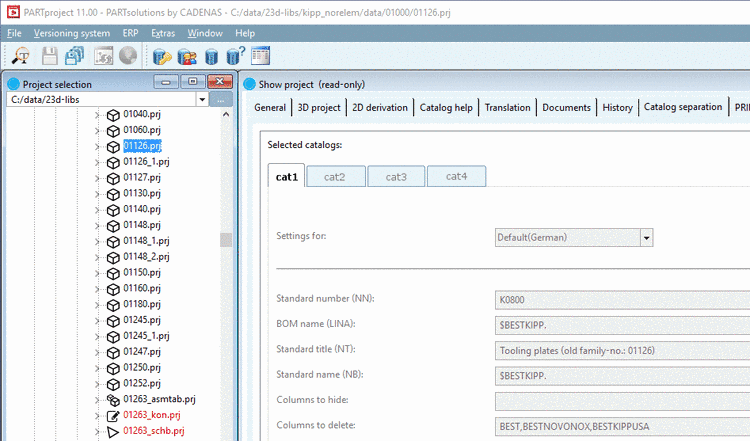Select the cat3 catalog tab
Image resolution: width=750 pixels, height=441 pixels.
(396, 176)
